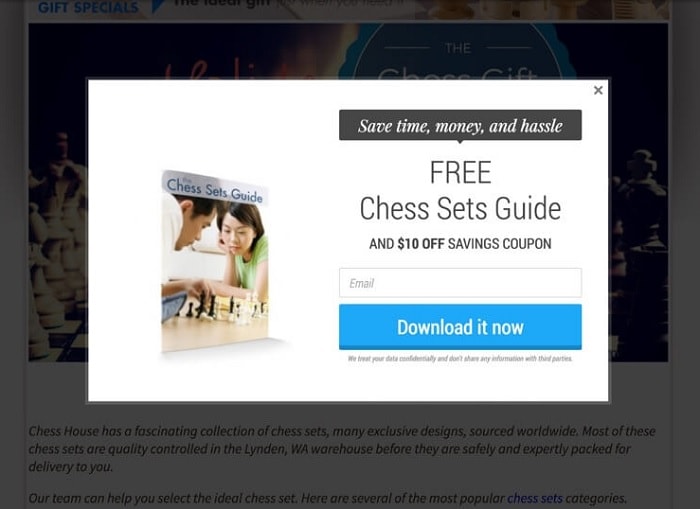Open the 'chess sets' link in paragraph
The image size is (700, 509).
pos(534,498)
